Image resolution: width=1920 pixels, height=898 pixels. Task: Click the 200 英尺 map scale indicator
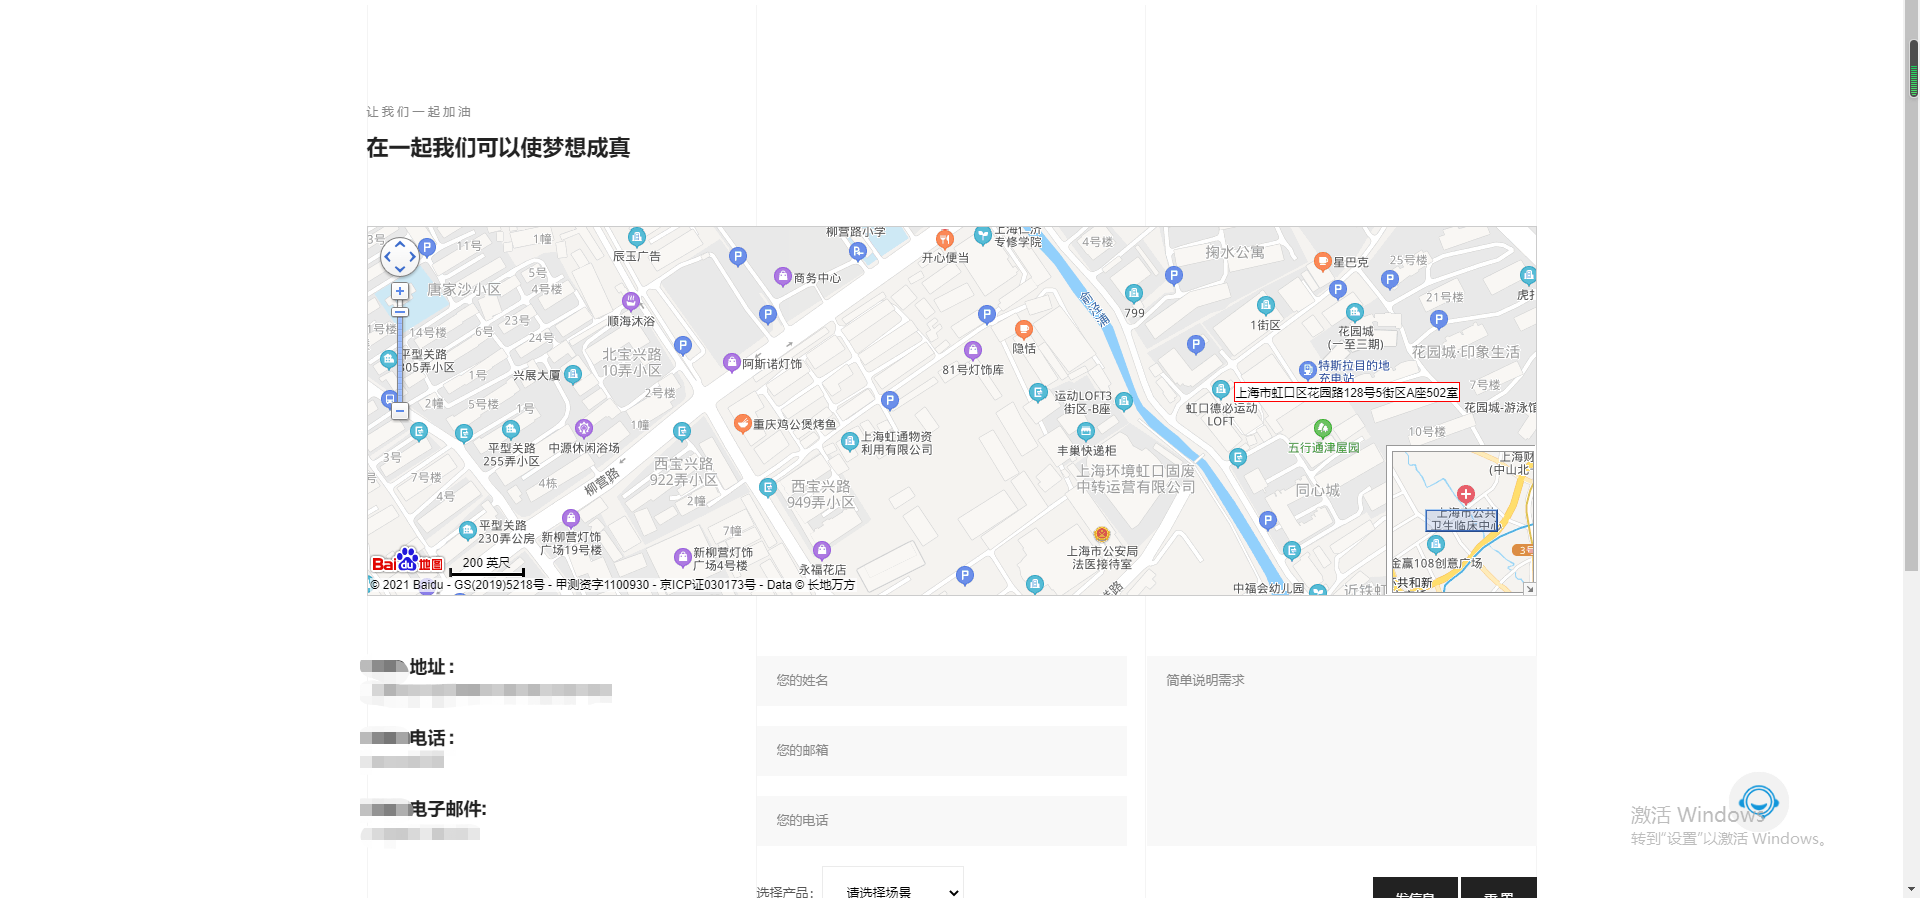pos(487,565)
